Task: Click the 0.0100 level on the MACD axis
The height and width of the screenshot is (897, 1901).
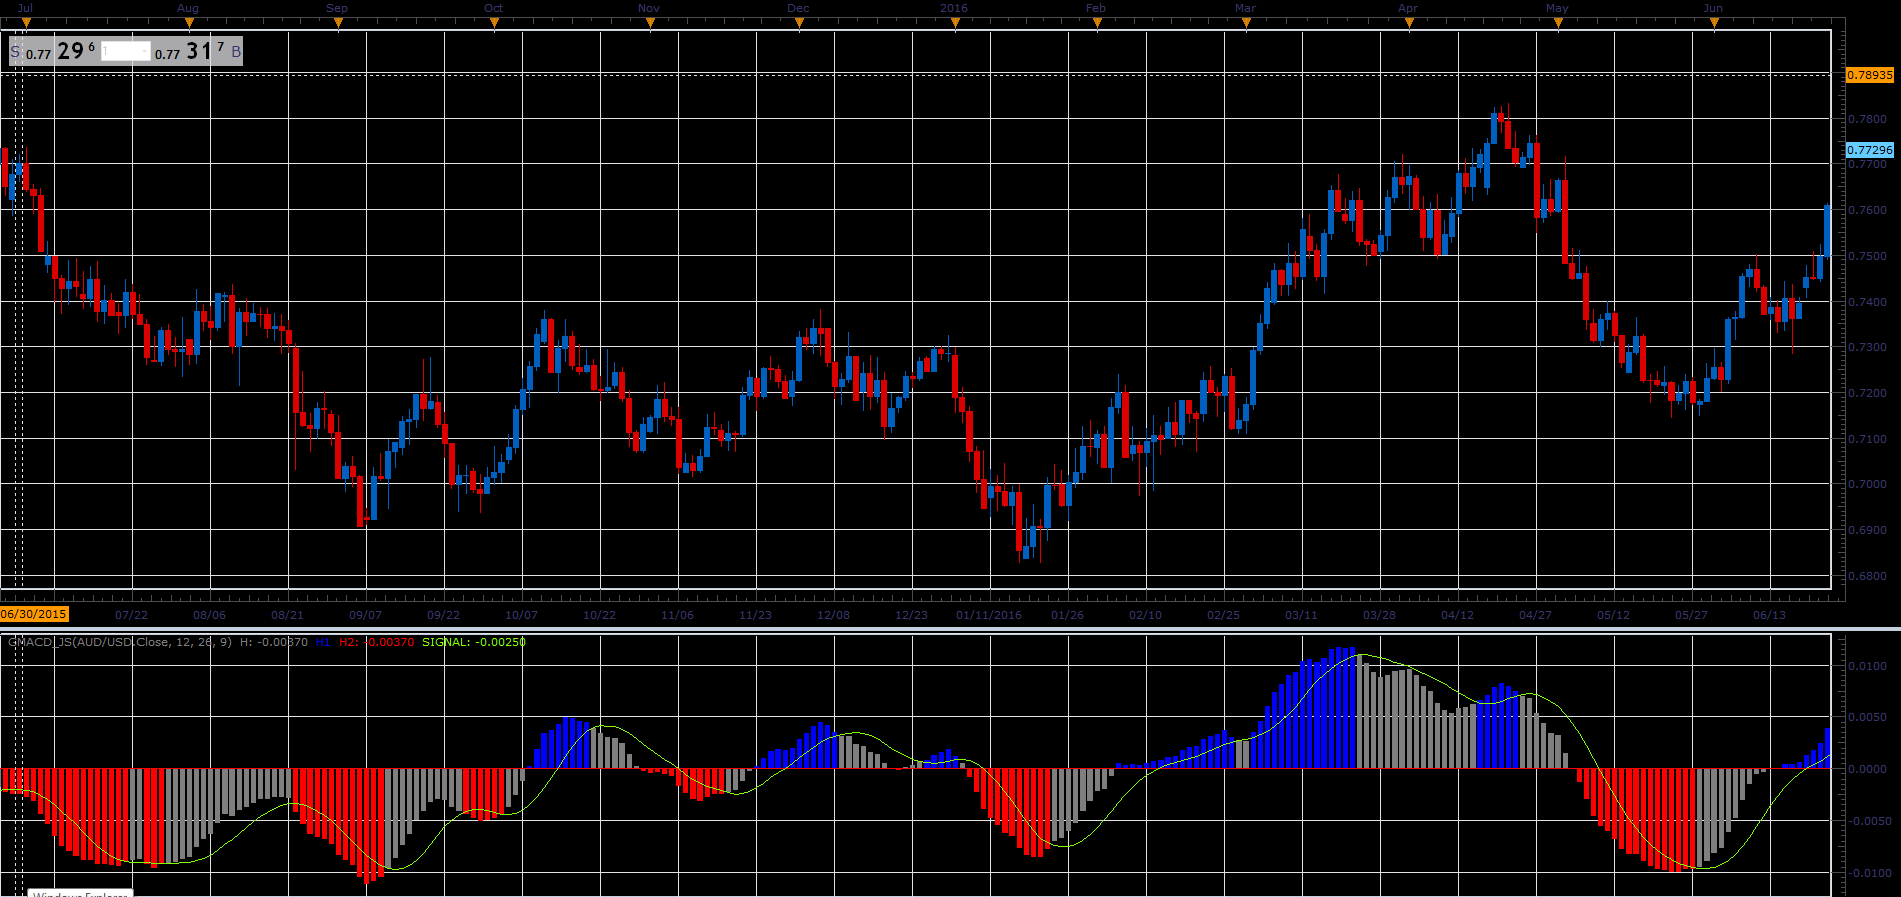Action: [x=1867, y=666]
